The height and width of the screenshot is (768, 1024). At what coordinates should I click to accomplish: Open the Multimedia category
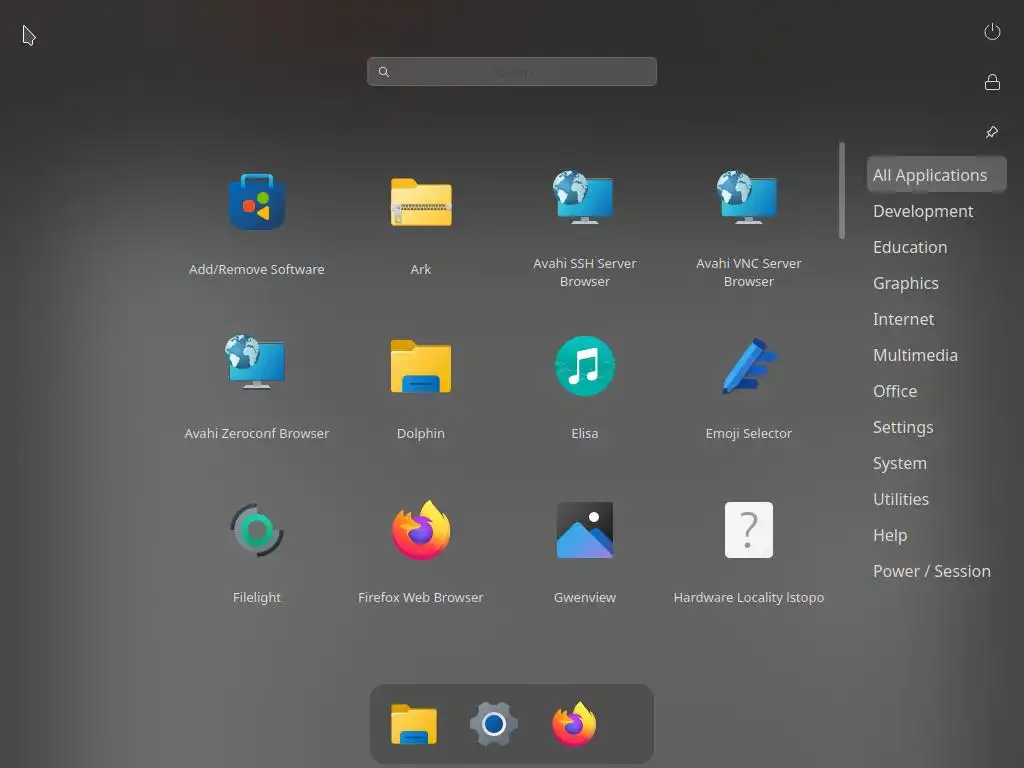pos(915,355)
